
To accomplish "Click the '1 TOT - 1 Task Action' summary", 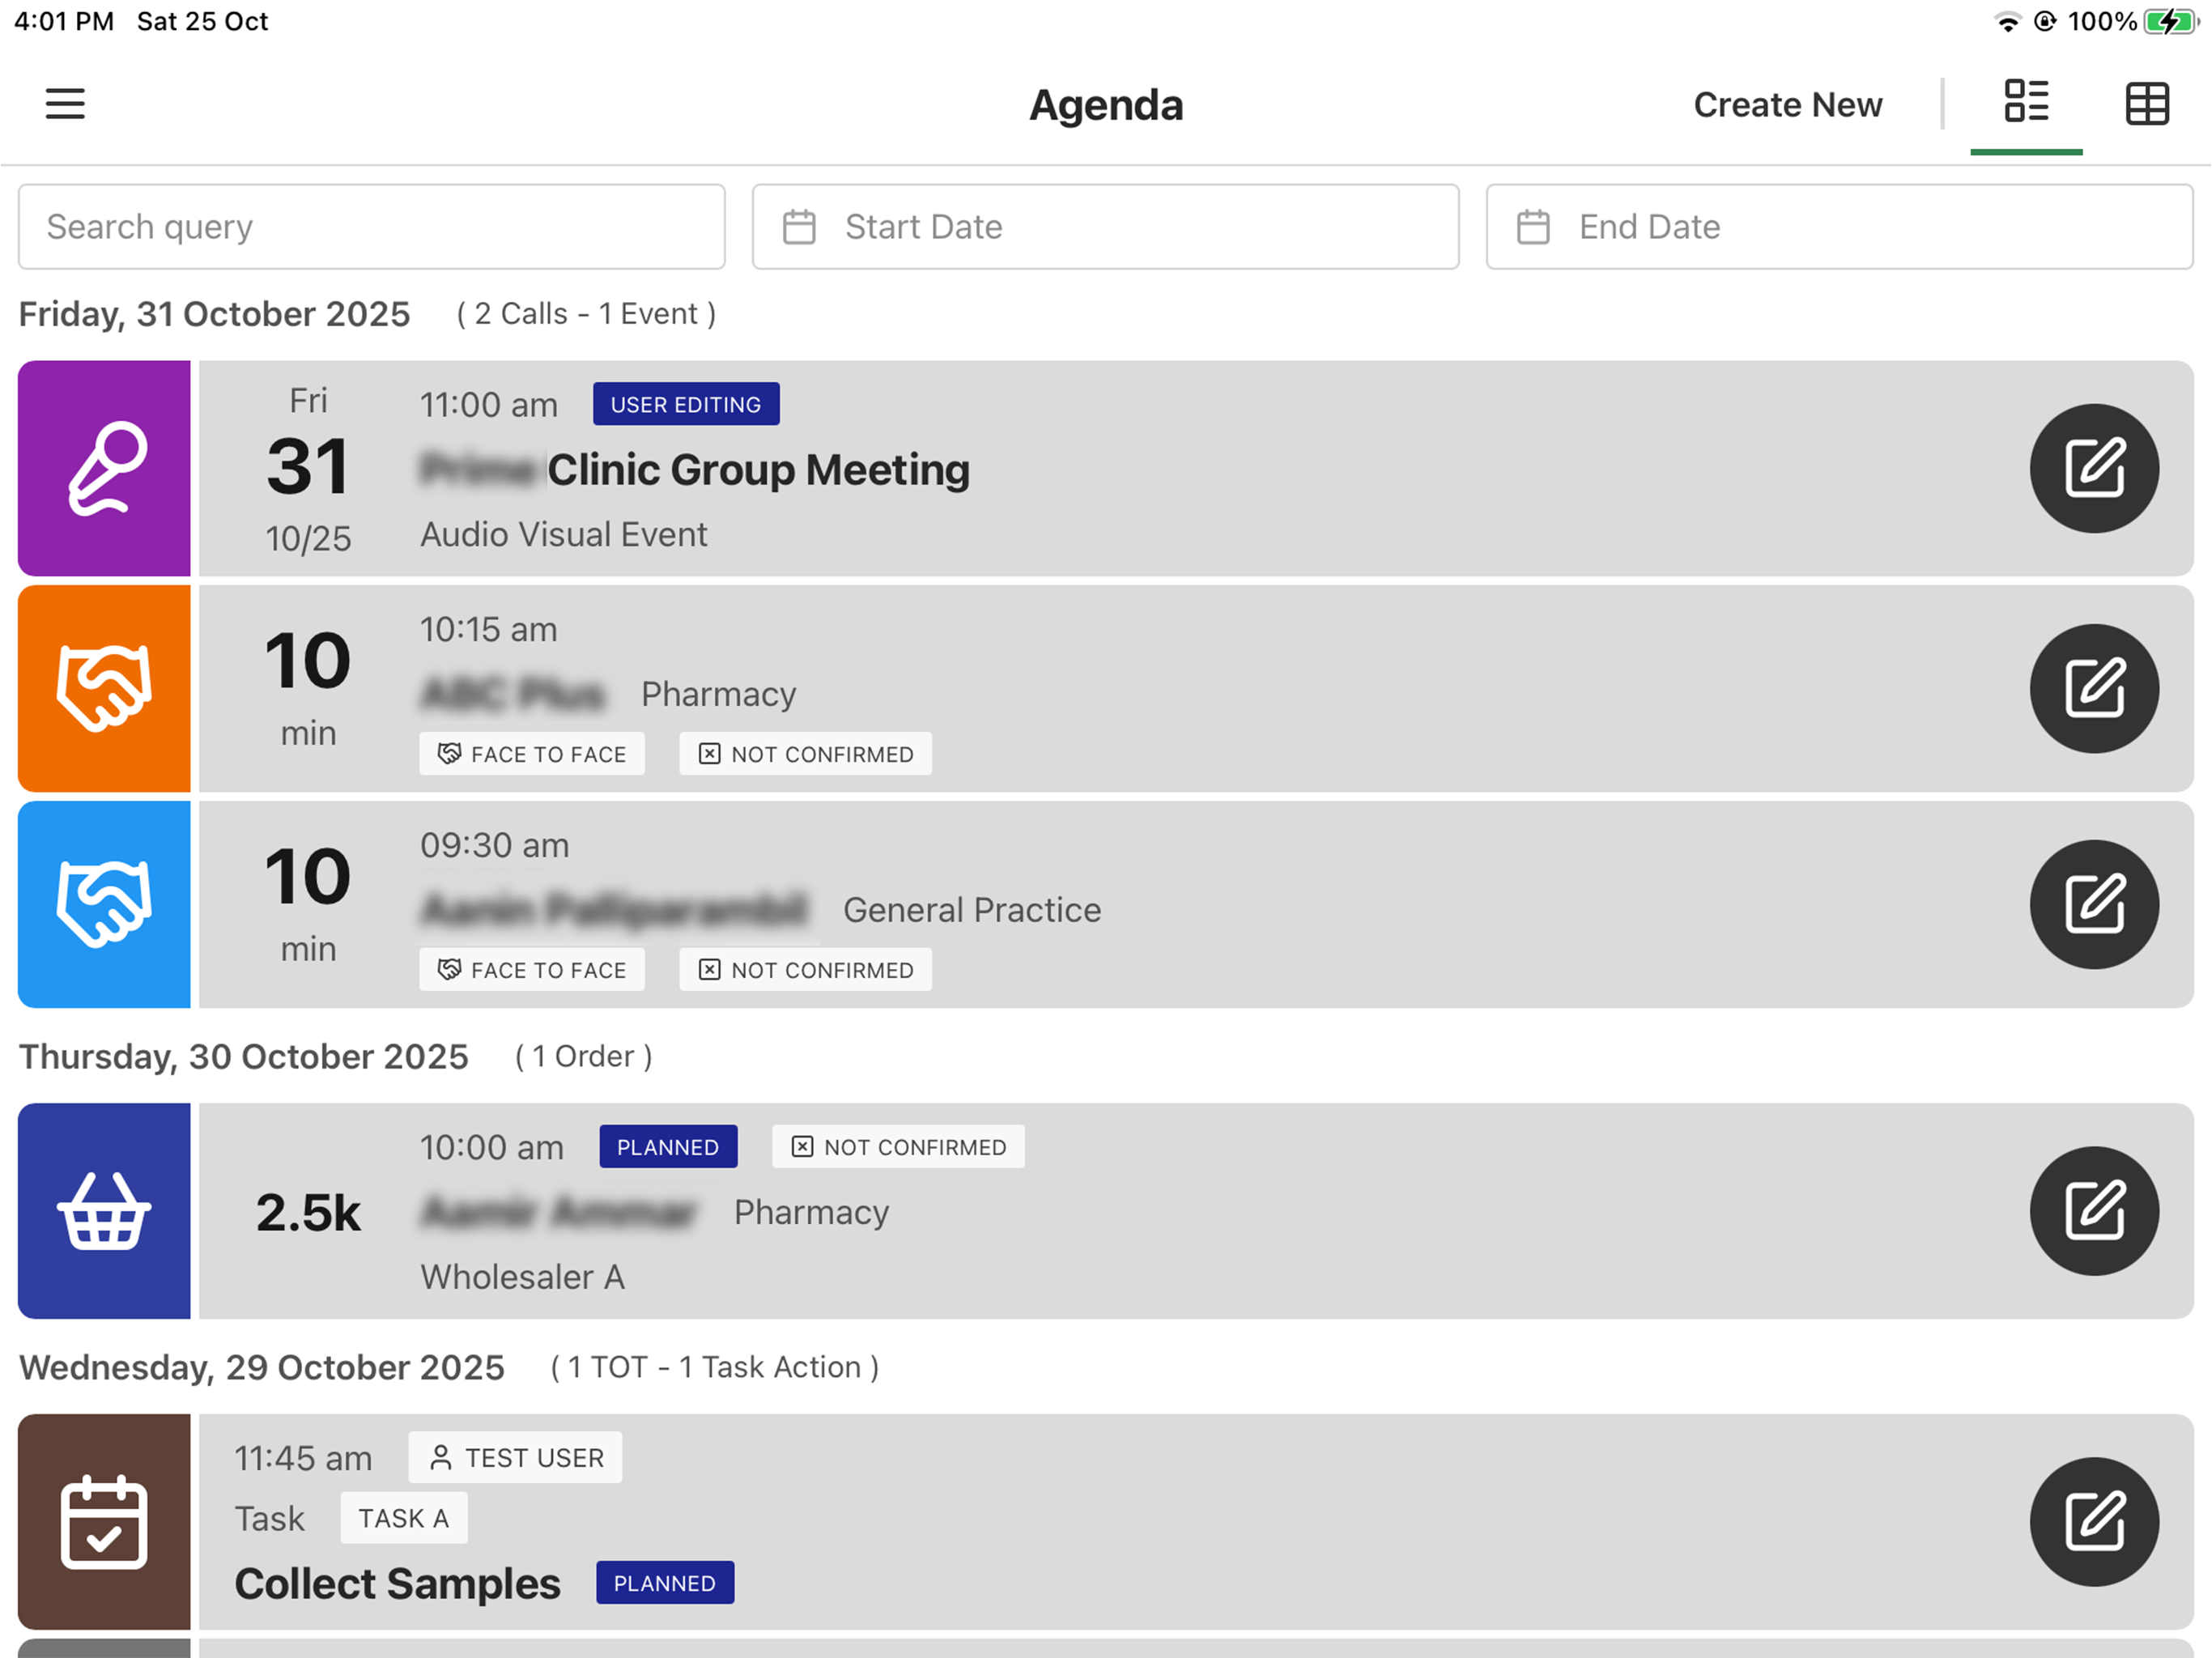I will coord(715,1367).
